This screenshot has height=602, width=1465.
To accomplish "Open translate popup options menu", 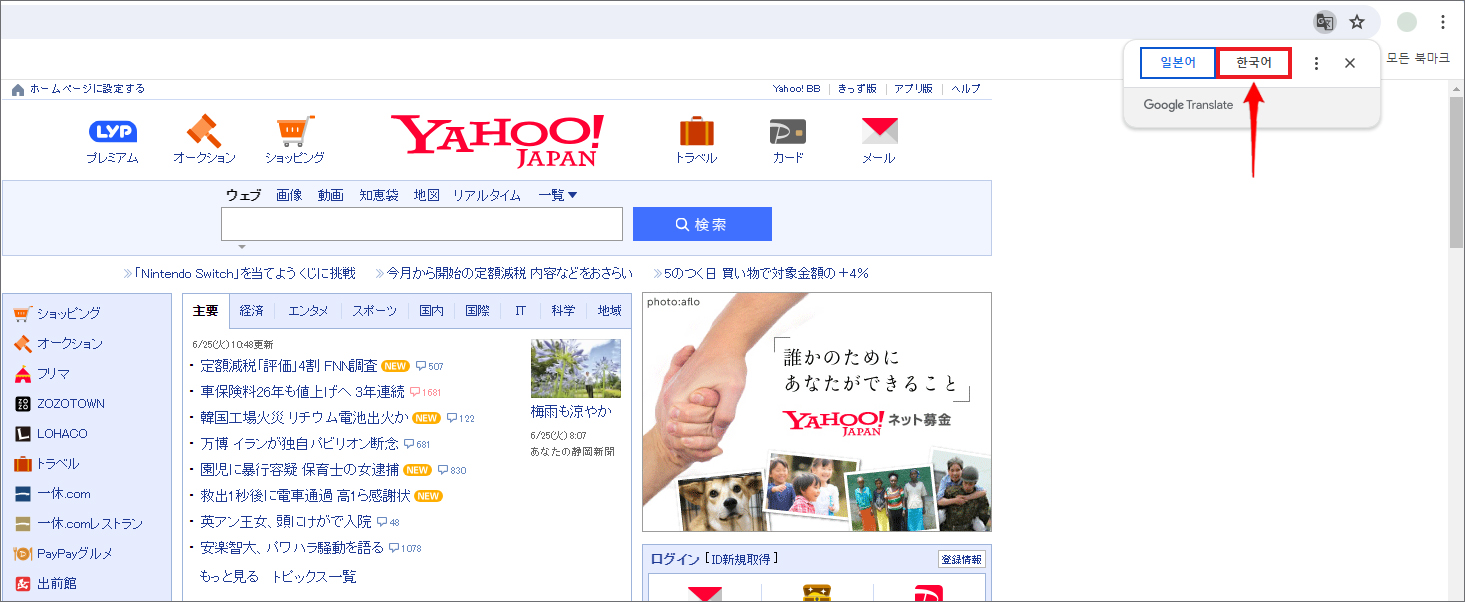I will pyautogui.click(x=1316, y=63).
